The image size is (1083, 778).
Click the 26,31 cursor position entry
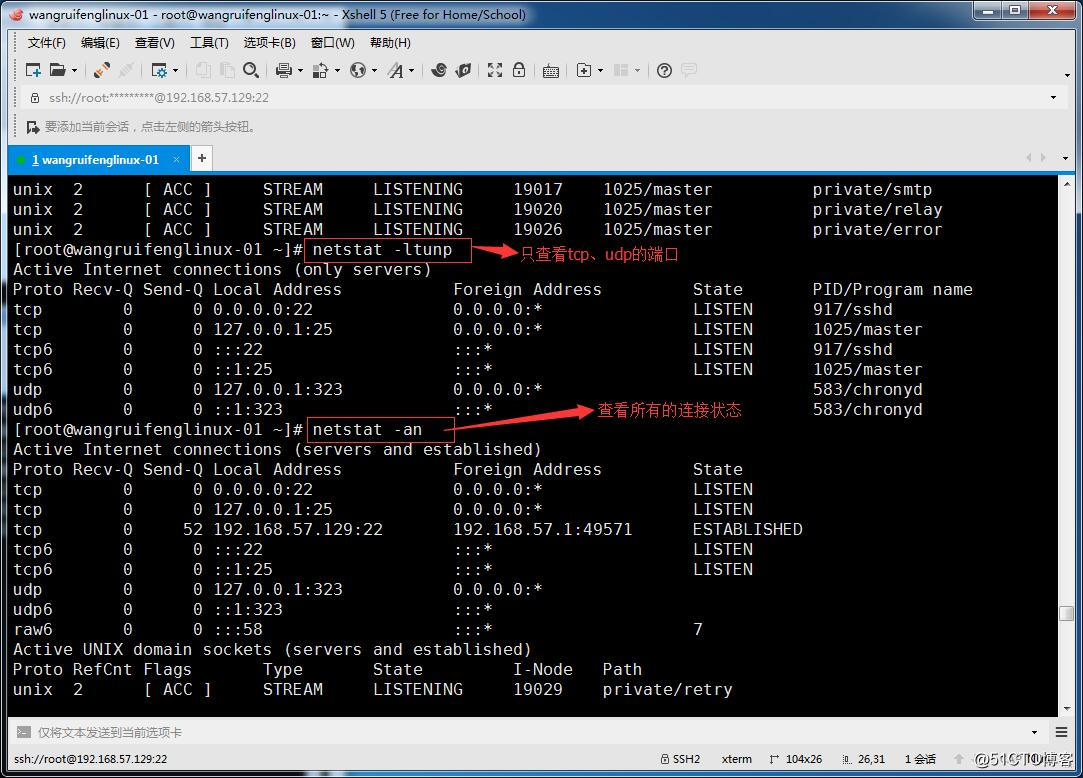[863, 759]
